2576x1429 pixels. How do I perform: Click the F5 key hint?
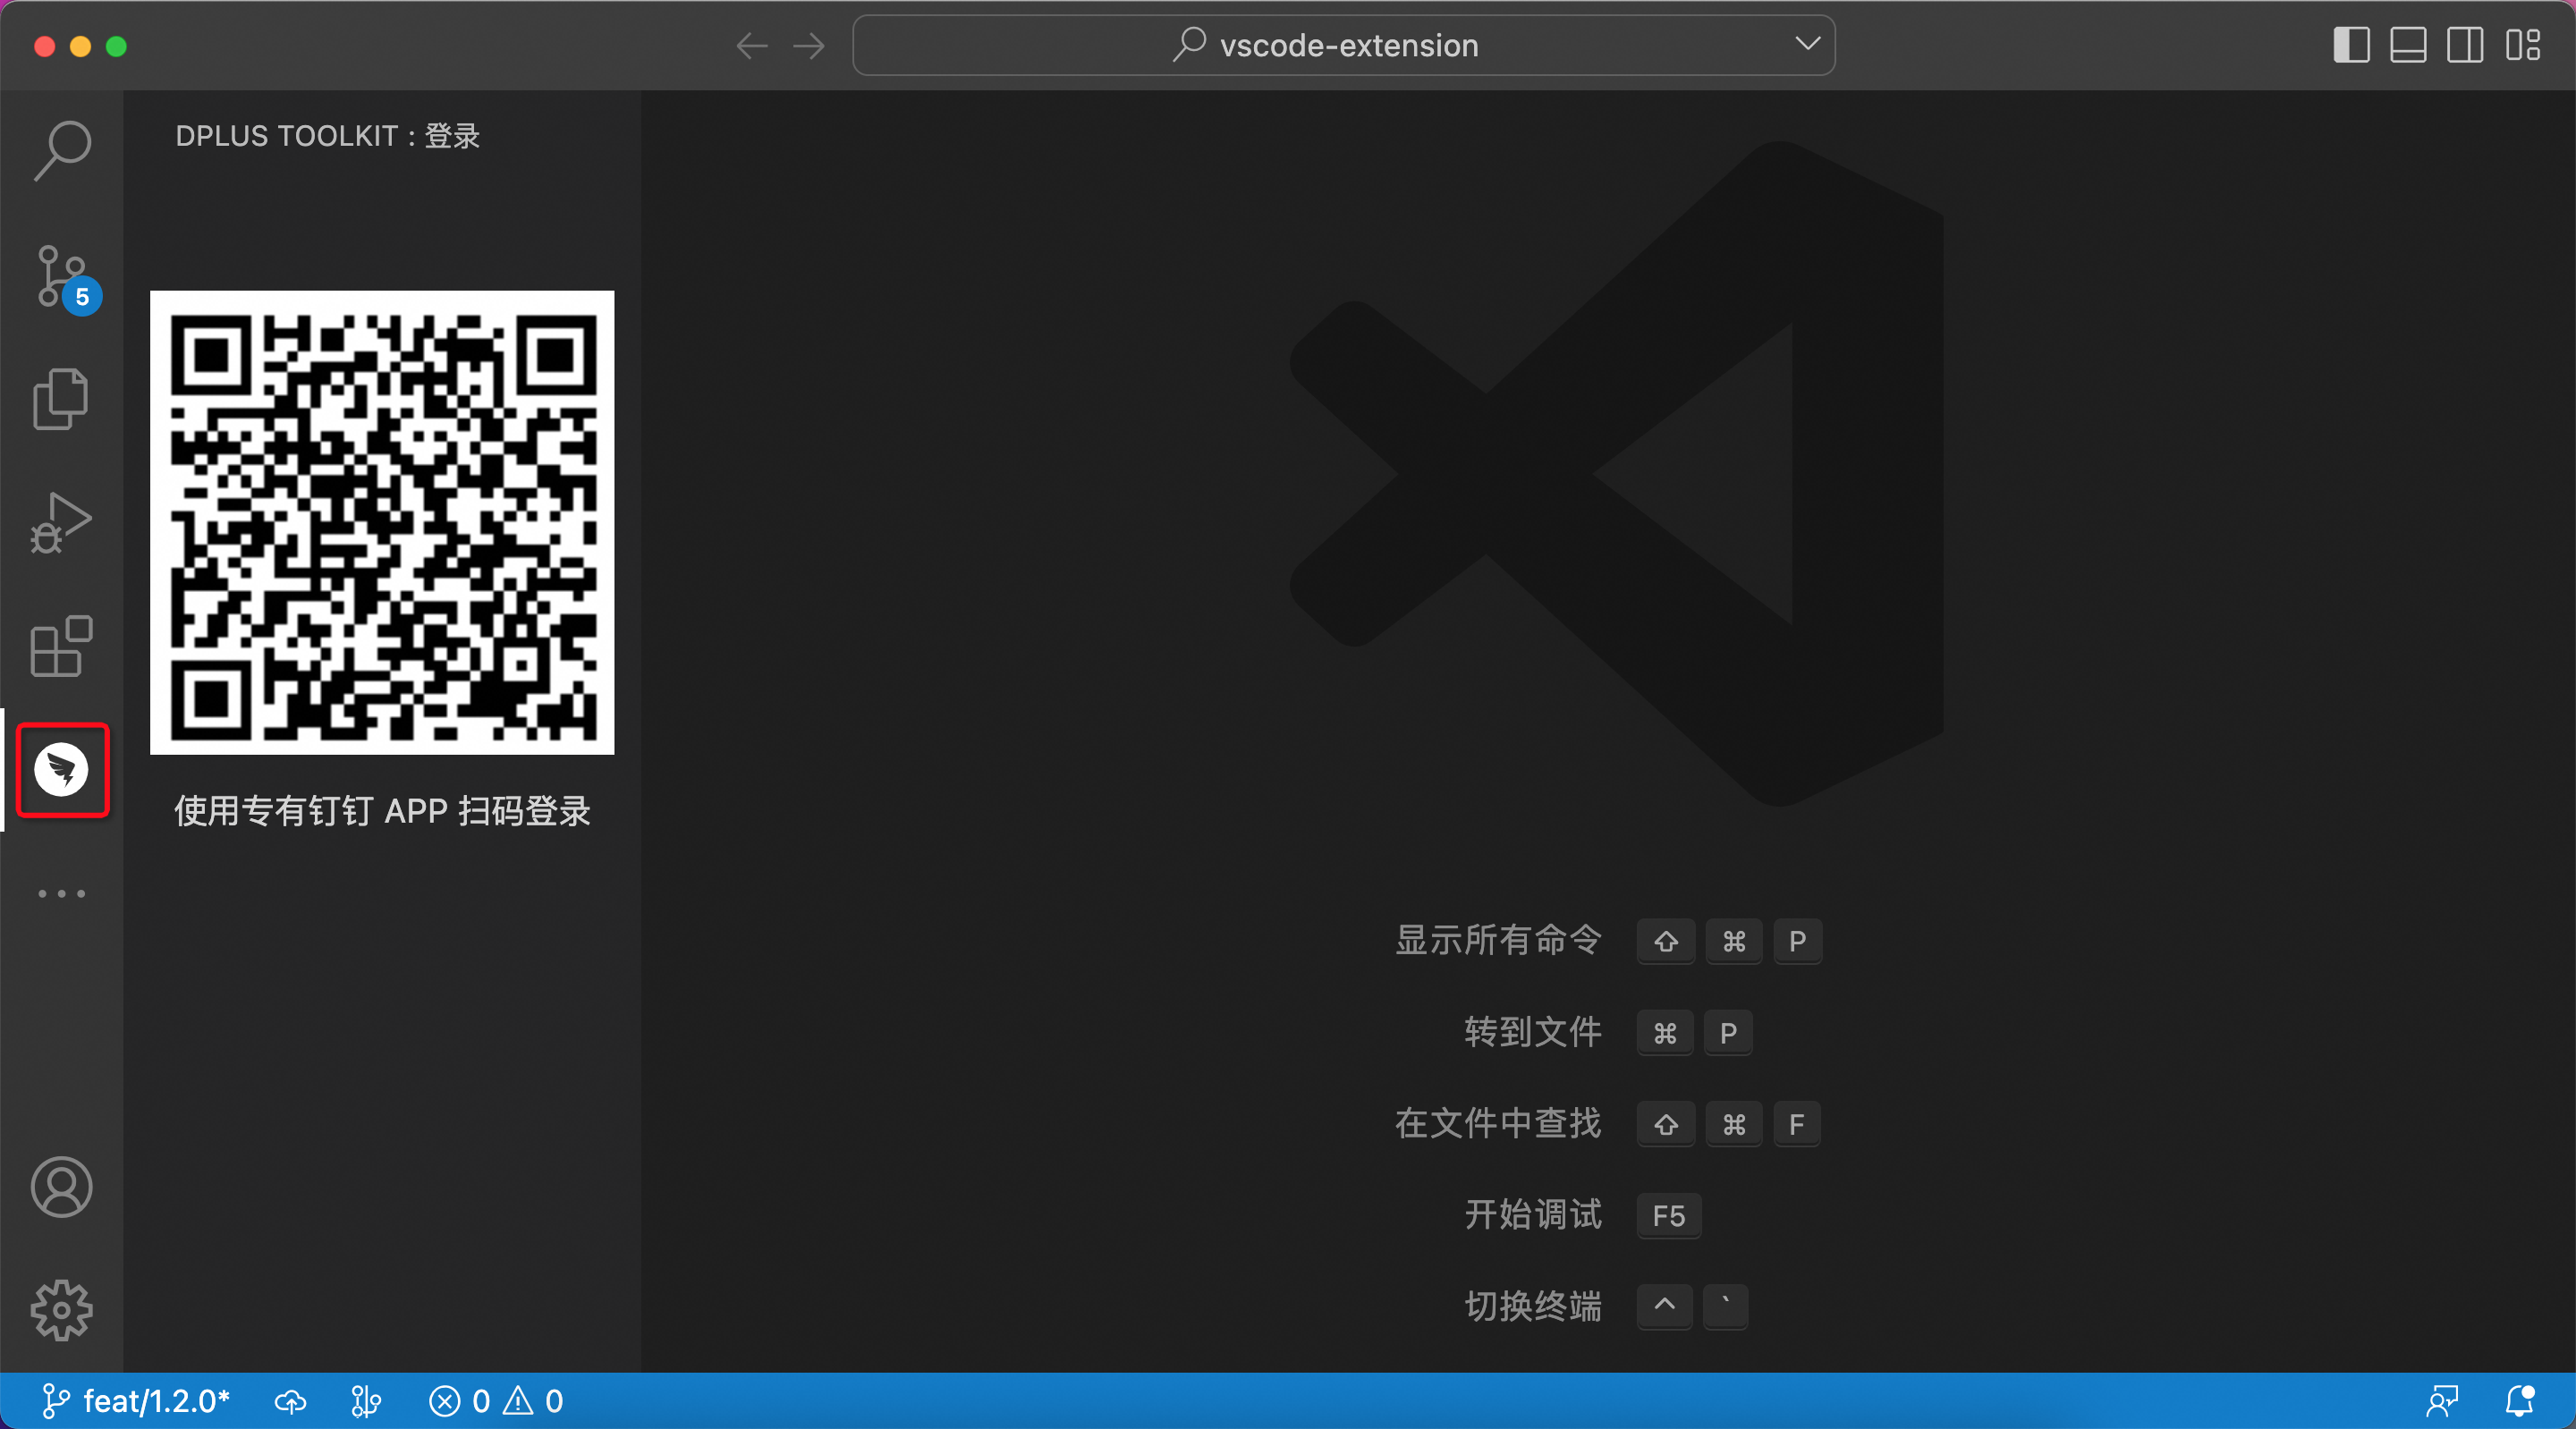[x=1669, y=1216]
